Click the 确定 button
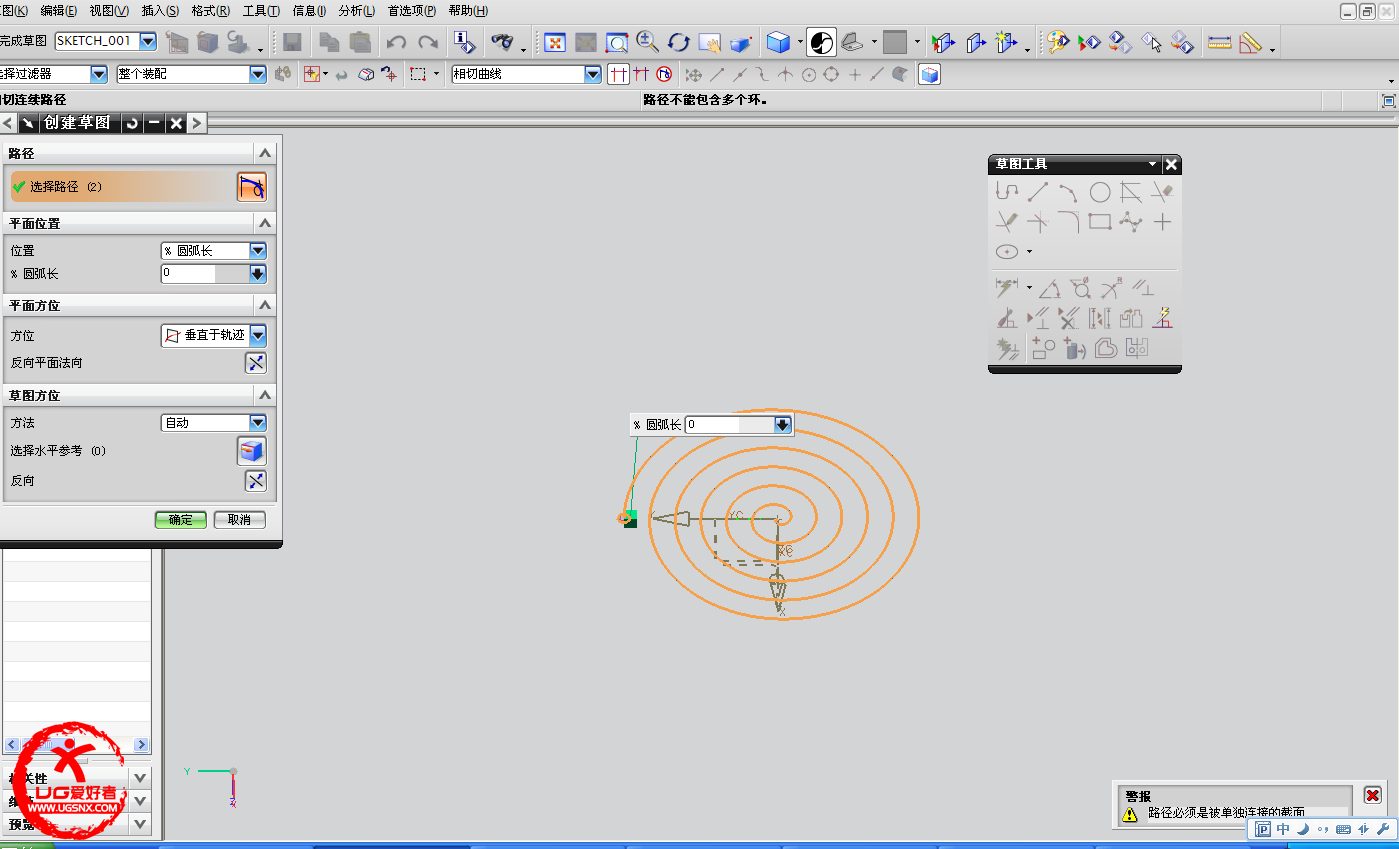 pyautogui.click(x=181, y=520)
